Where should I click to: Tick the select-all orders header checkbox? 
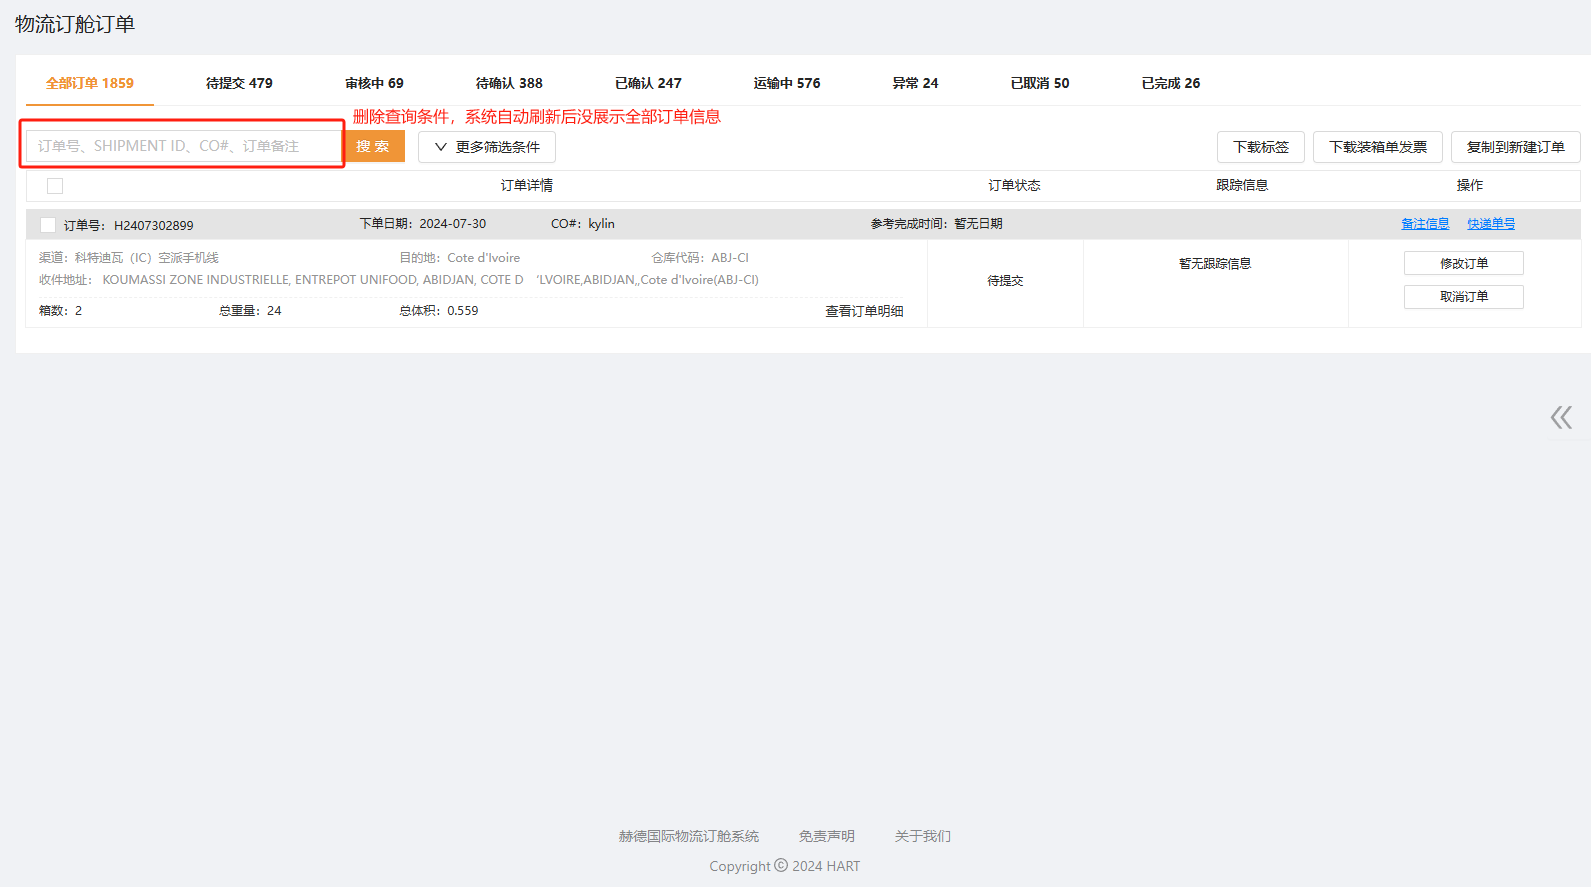coord(55,186)
